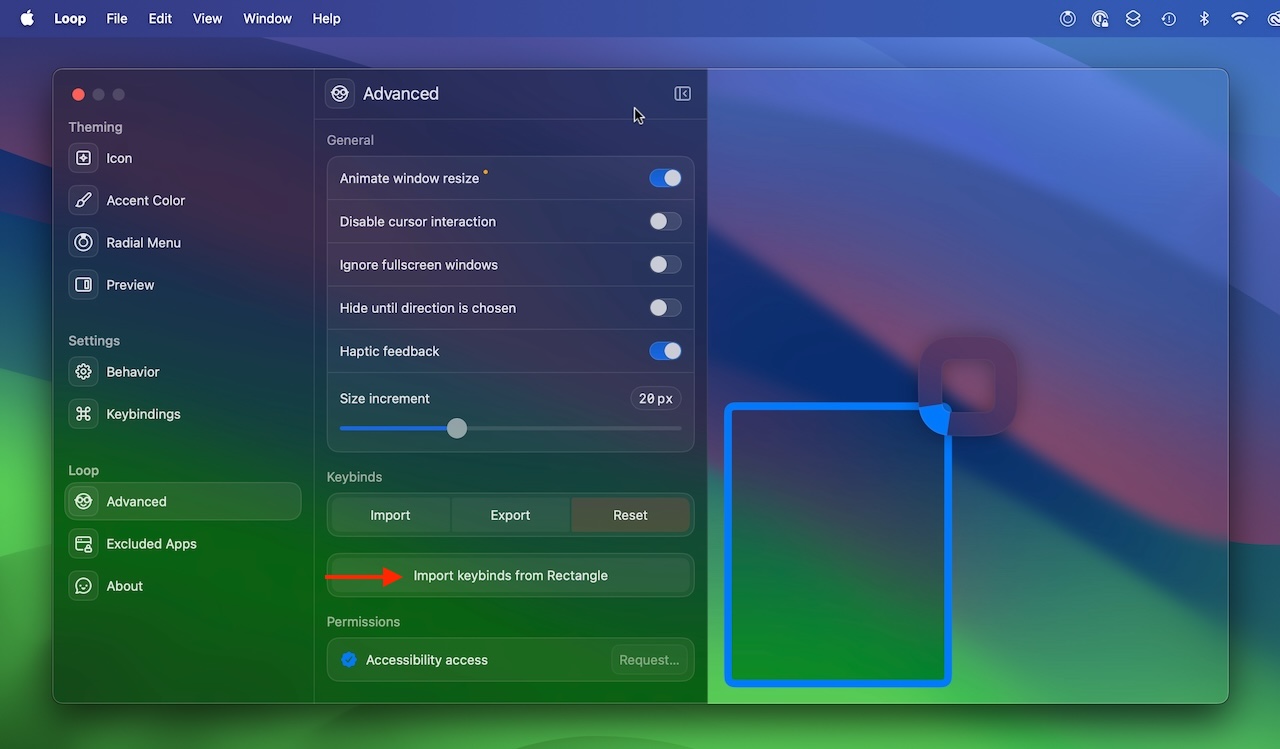This screenshot has width=1280, height=749.
Task: Click the Advanced header icon beside the title
Action: click(340, 94)
